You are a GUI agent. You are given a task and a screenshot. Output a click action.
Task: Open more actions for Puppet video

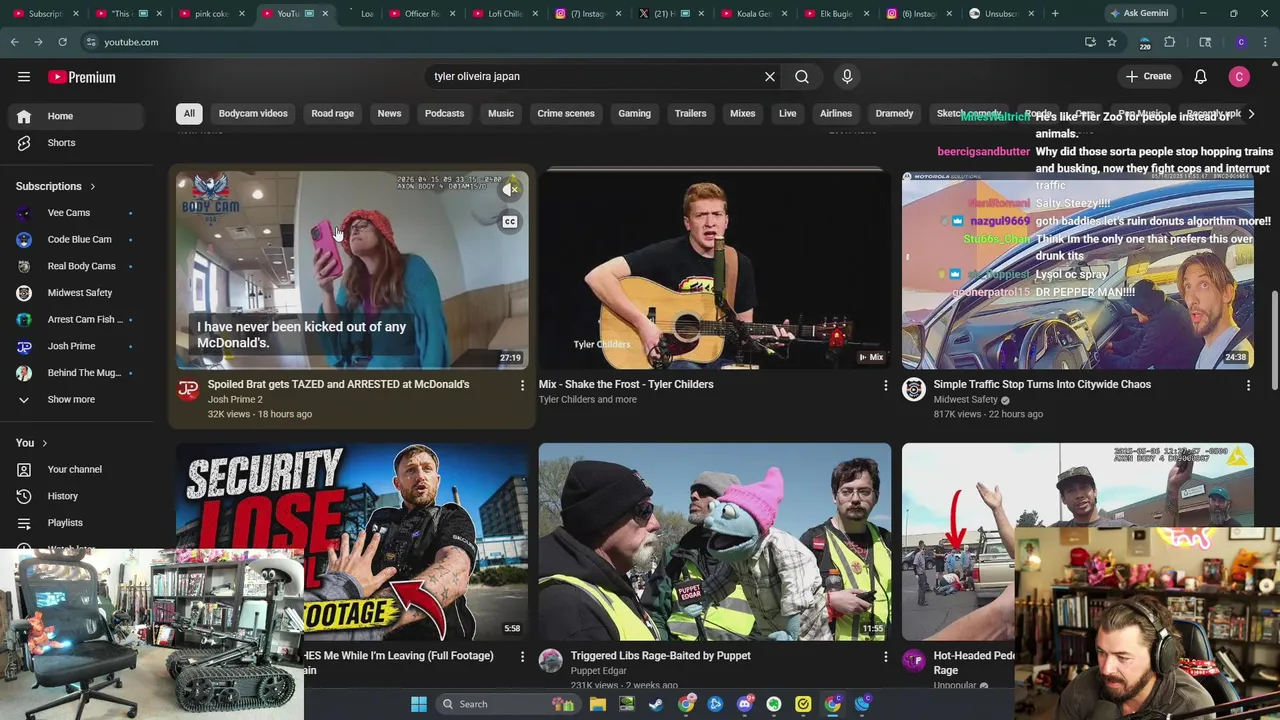(x=885, y=657)
